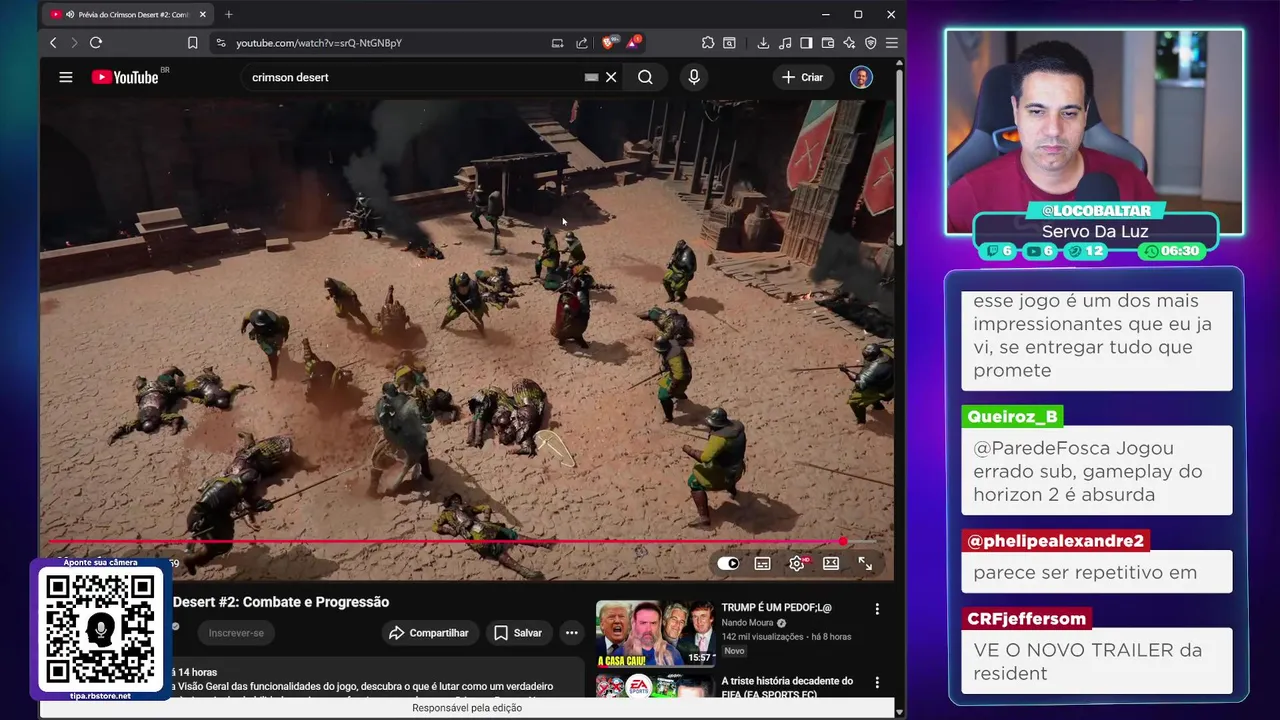Open the account avatar menu
Screen dimensions: 1280x720
point(861,77)
